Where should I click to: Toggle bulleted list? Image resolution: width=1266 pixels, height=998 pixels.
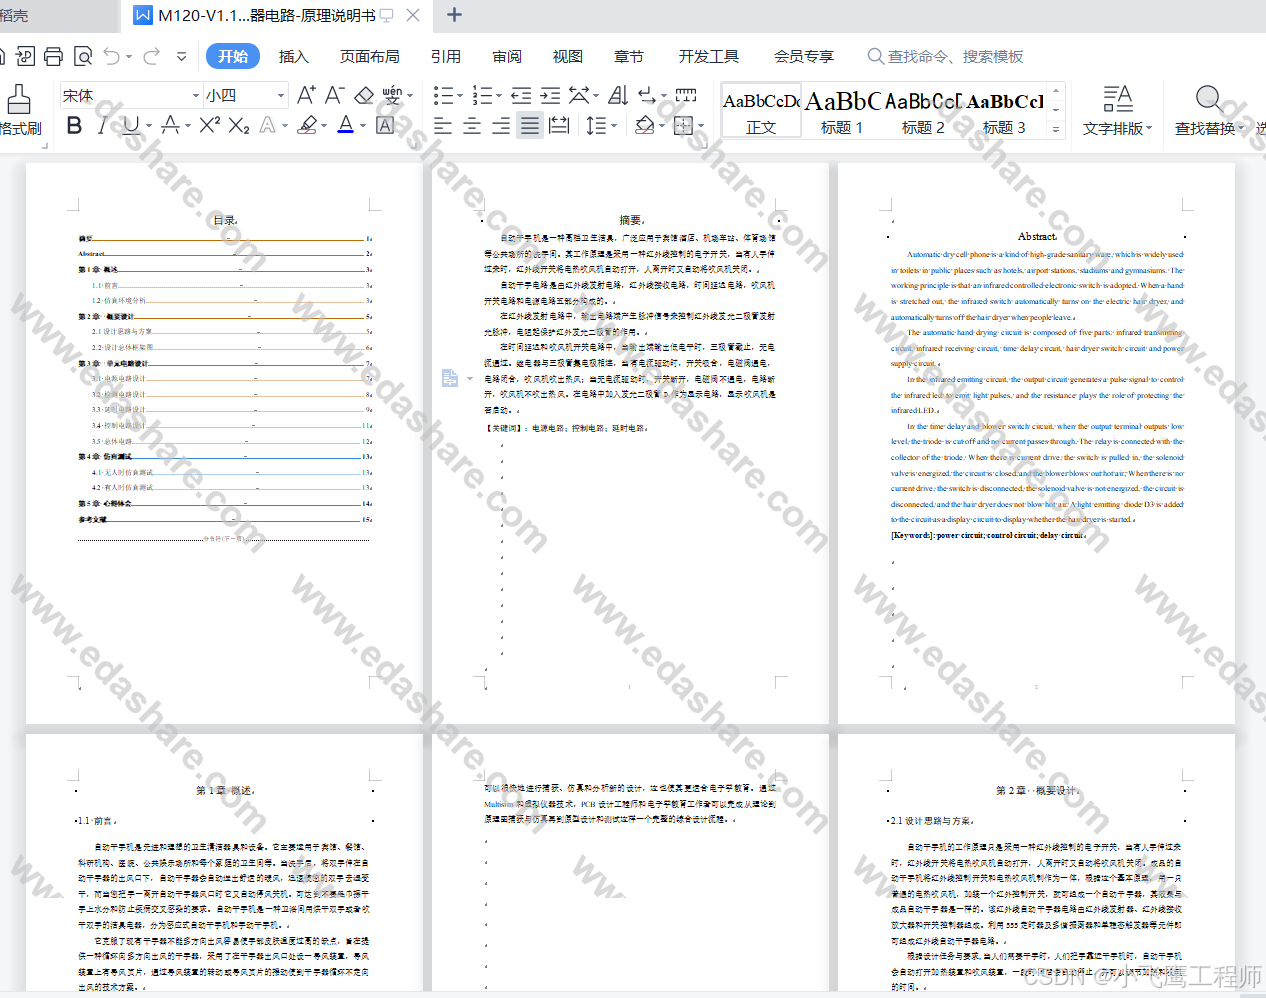[442, 95]
